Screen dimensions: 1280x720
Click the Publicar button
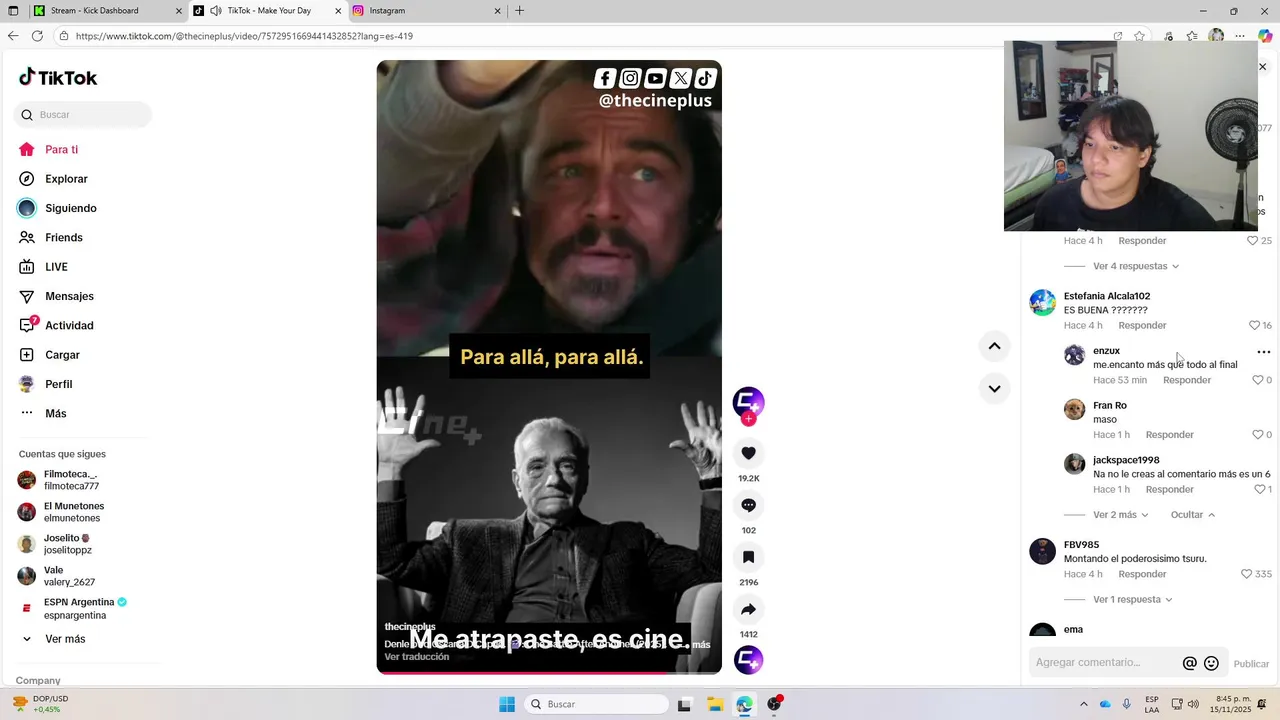click(x=1251, y=664)
